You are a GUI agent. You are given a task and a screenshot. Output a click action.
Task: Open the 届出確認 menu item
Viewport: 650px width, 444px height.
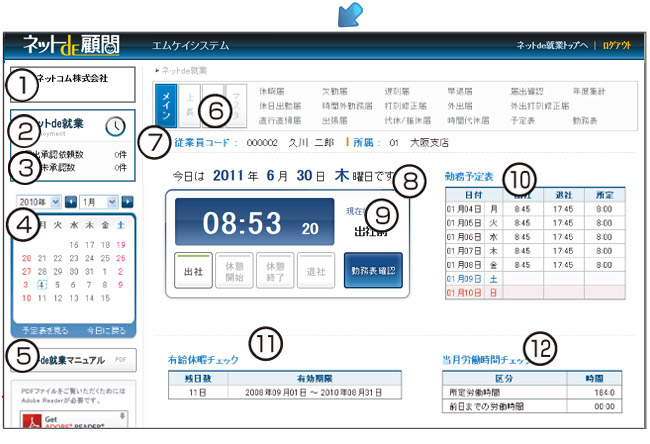click(526, 91)
